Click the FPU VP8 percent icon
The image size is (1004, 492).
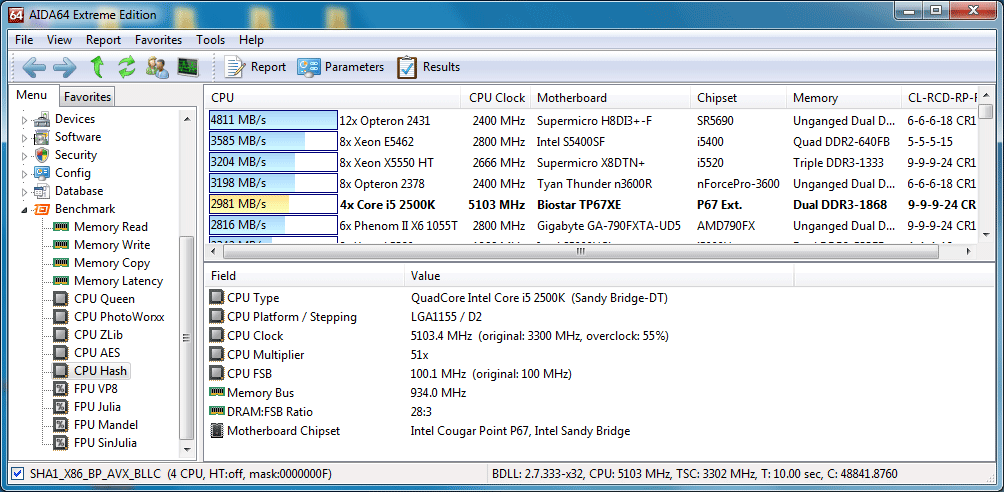coord(61,388)
